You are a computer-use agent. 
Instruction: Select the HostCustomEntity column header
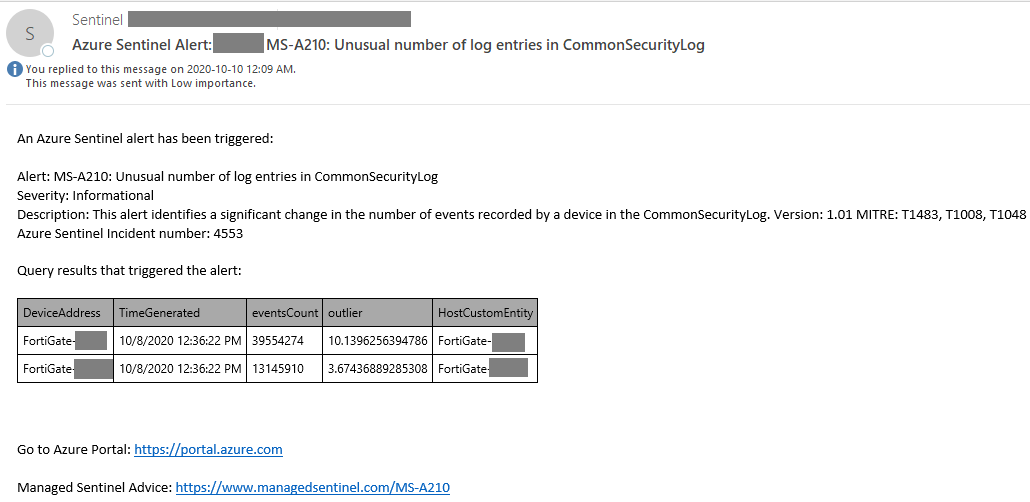[485, 313]
